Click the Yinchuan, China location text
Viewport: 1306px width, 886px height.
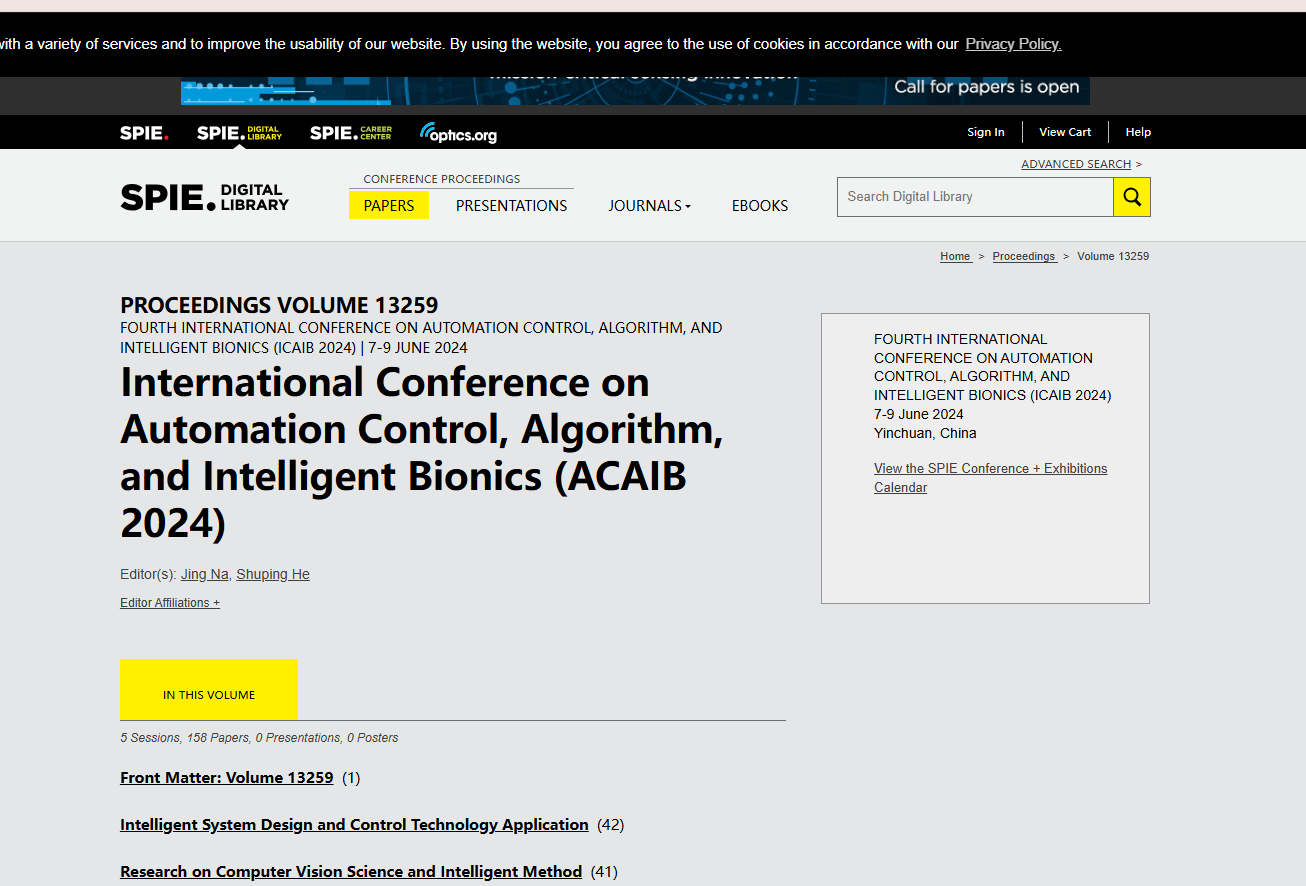925,433
